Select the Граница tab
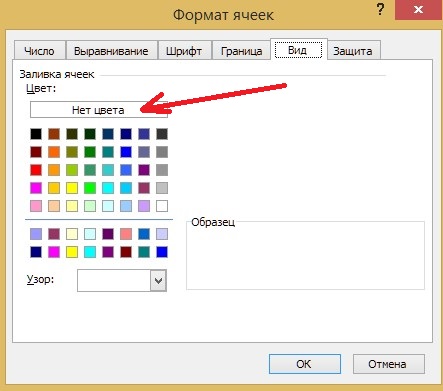 tap(241, 51)
